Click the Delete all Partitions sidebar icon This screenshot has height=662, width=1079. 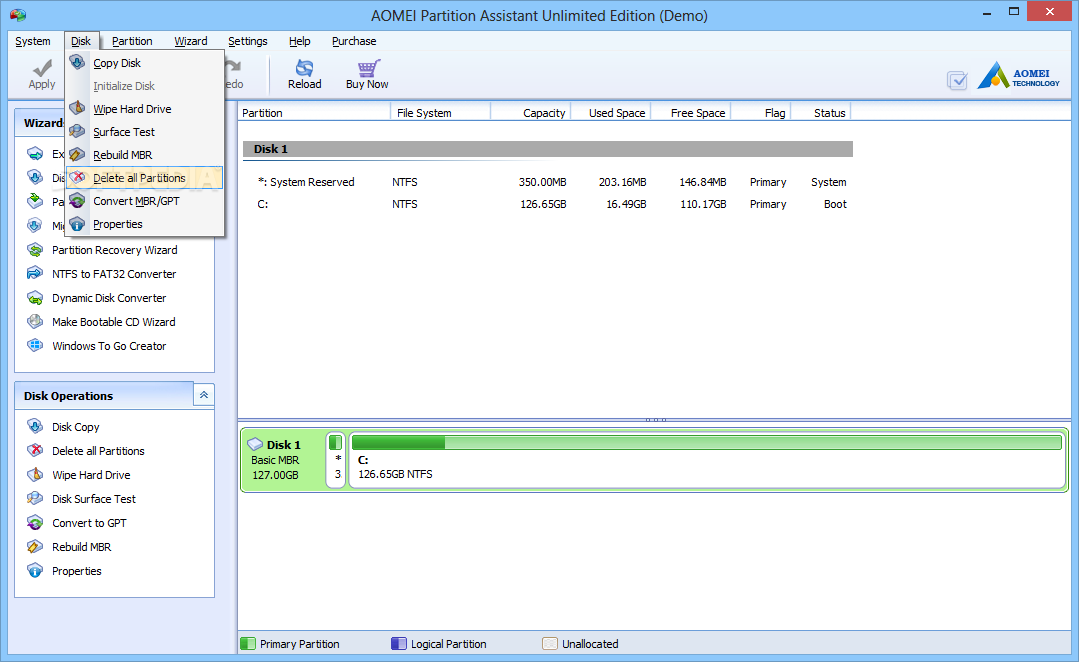tap(35, 451)
